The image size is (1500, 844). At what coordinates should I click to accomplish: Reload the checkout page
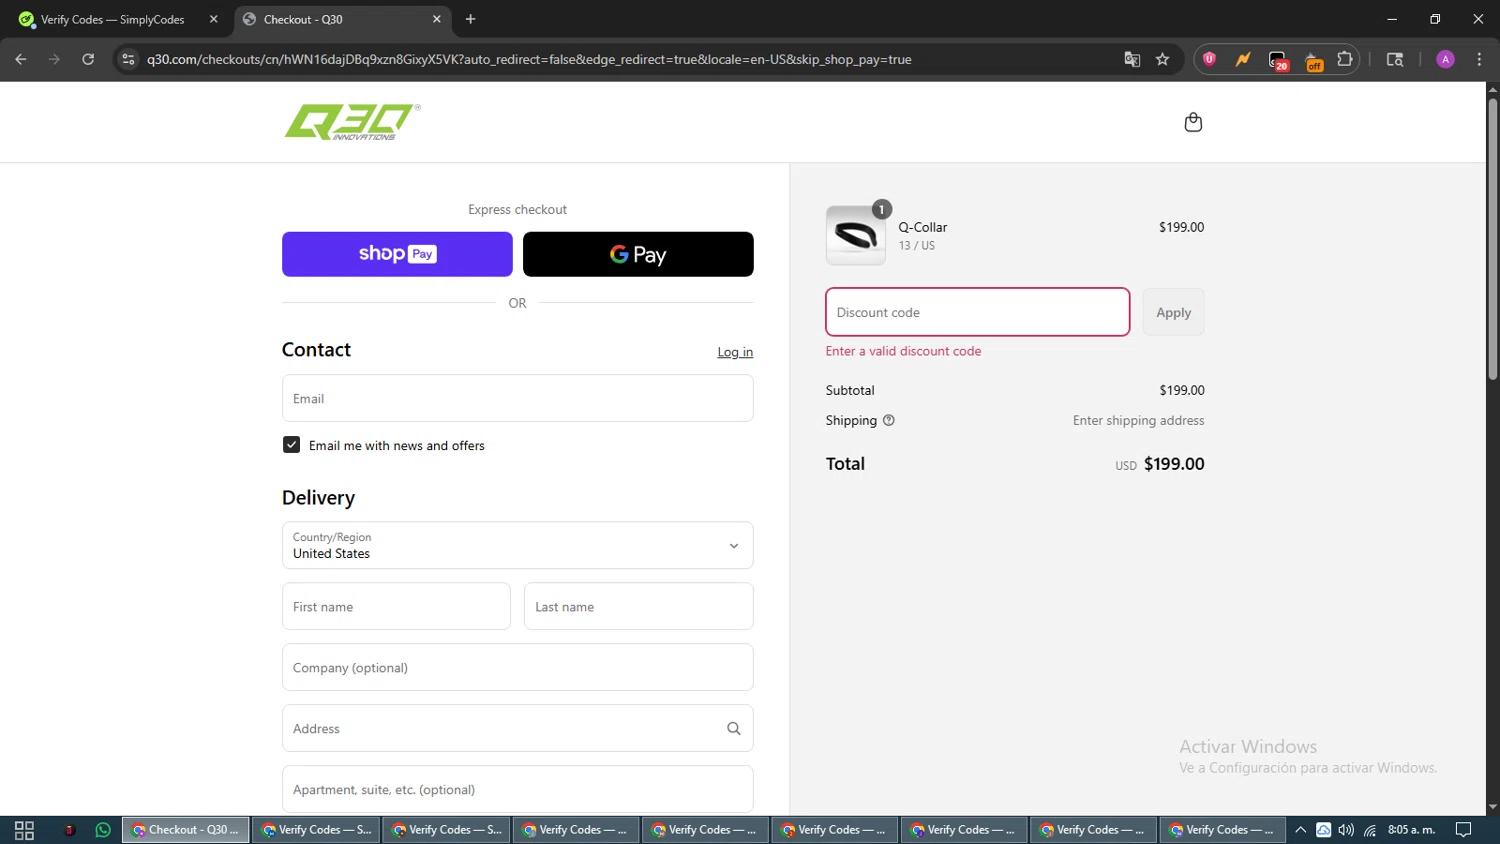point(88,59)
